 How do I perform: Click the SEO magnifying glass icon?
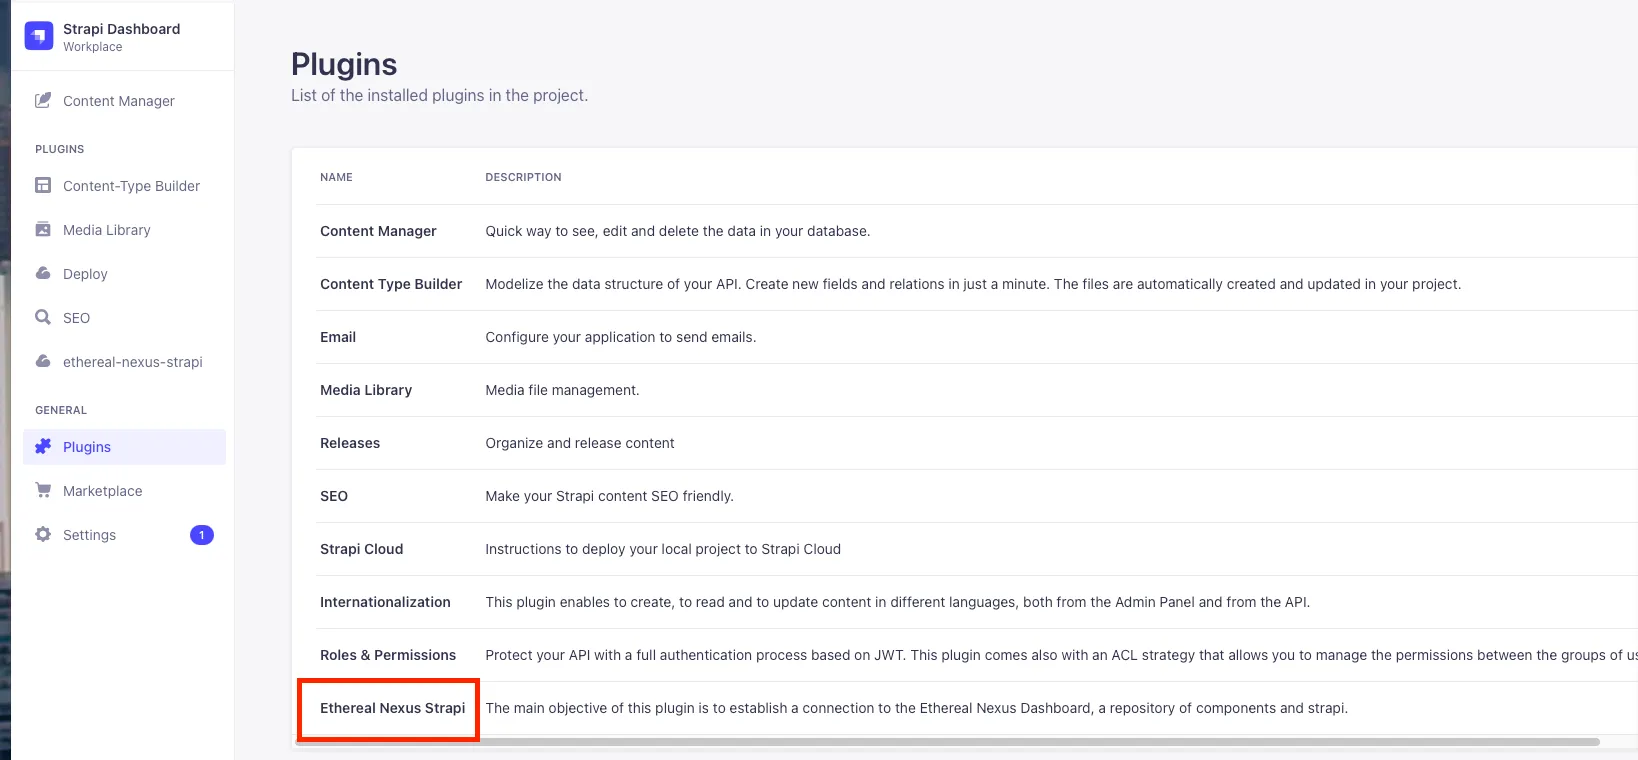tap(43, 318)
